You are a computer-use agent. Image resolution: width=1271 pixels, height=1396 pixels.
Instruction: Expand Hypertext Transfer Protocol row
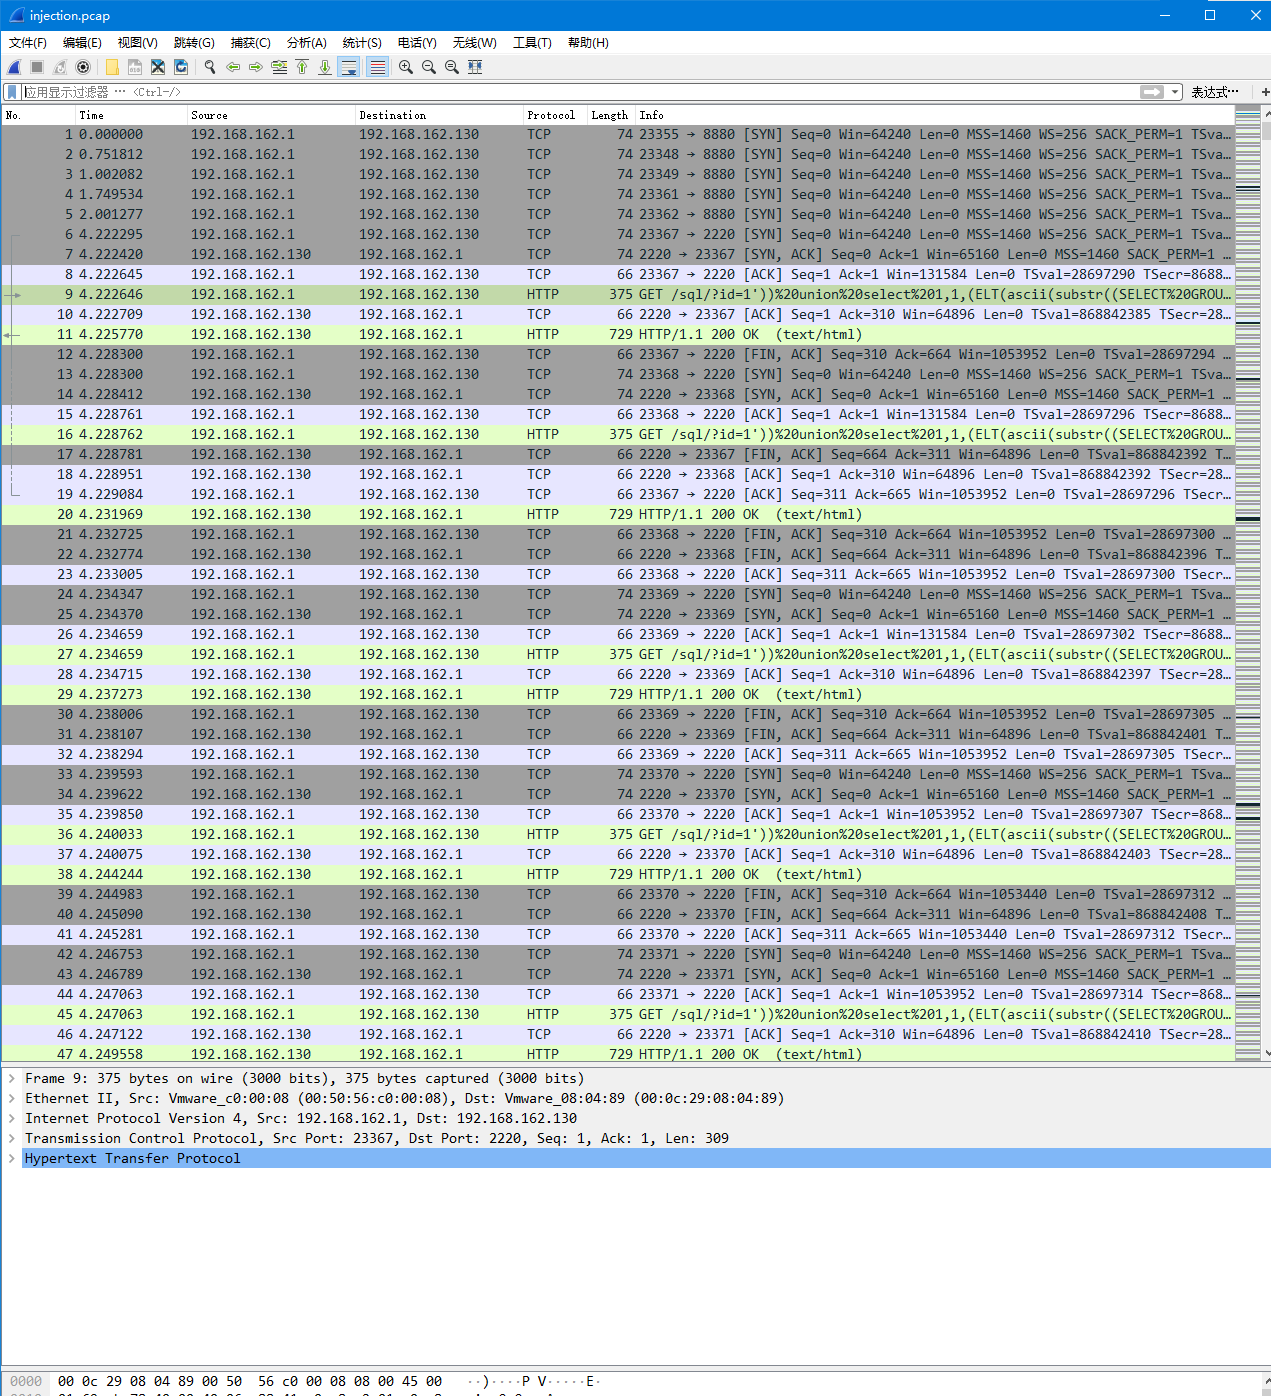(12, 1158)
